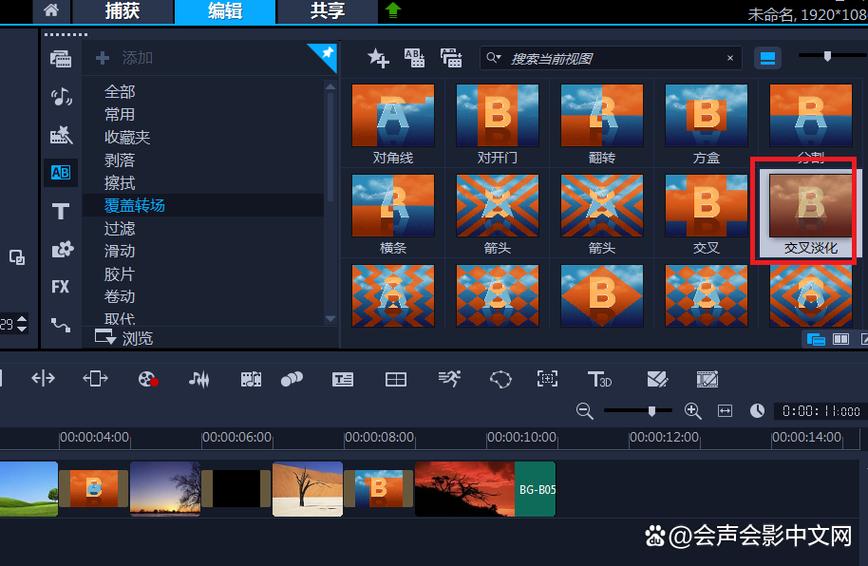Viewport: 868px width, 566px height.
Task: Open the auto music filmstrip icon
Action: tap(251, 379)
